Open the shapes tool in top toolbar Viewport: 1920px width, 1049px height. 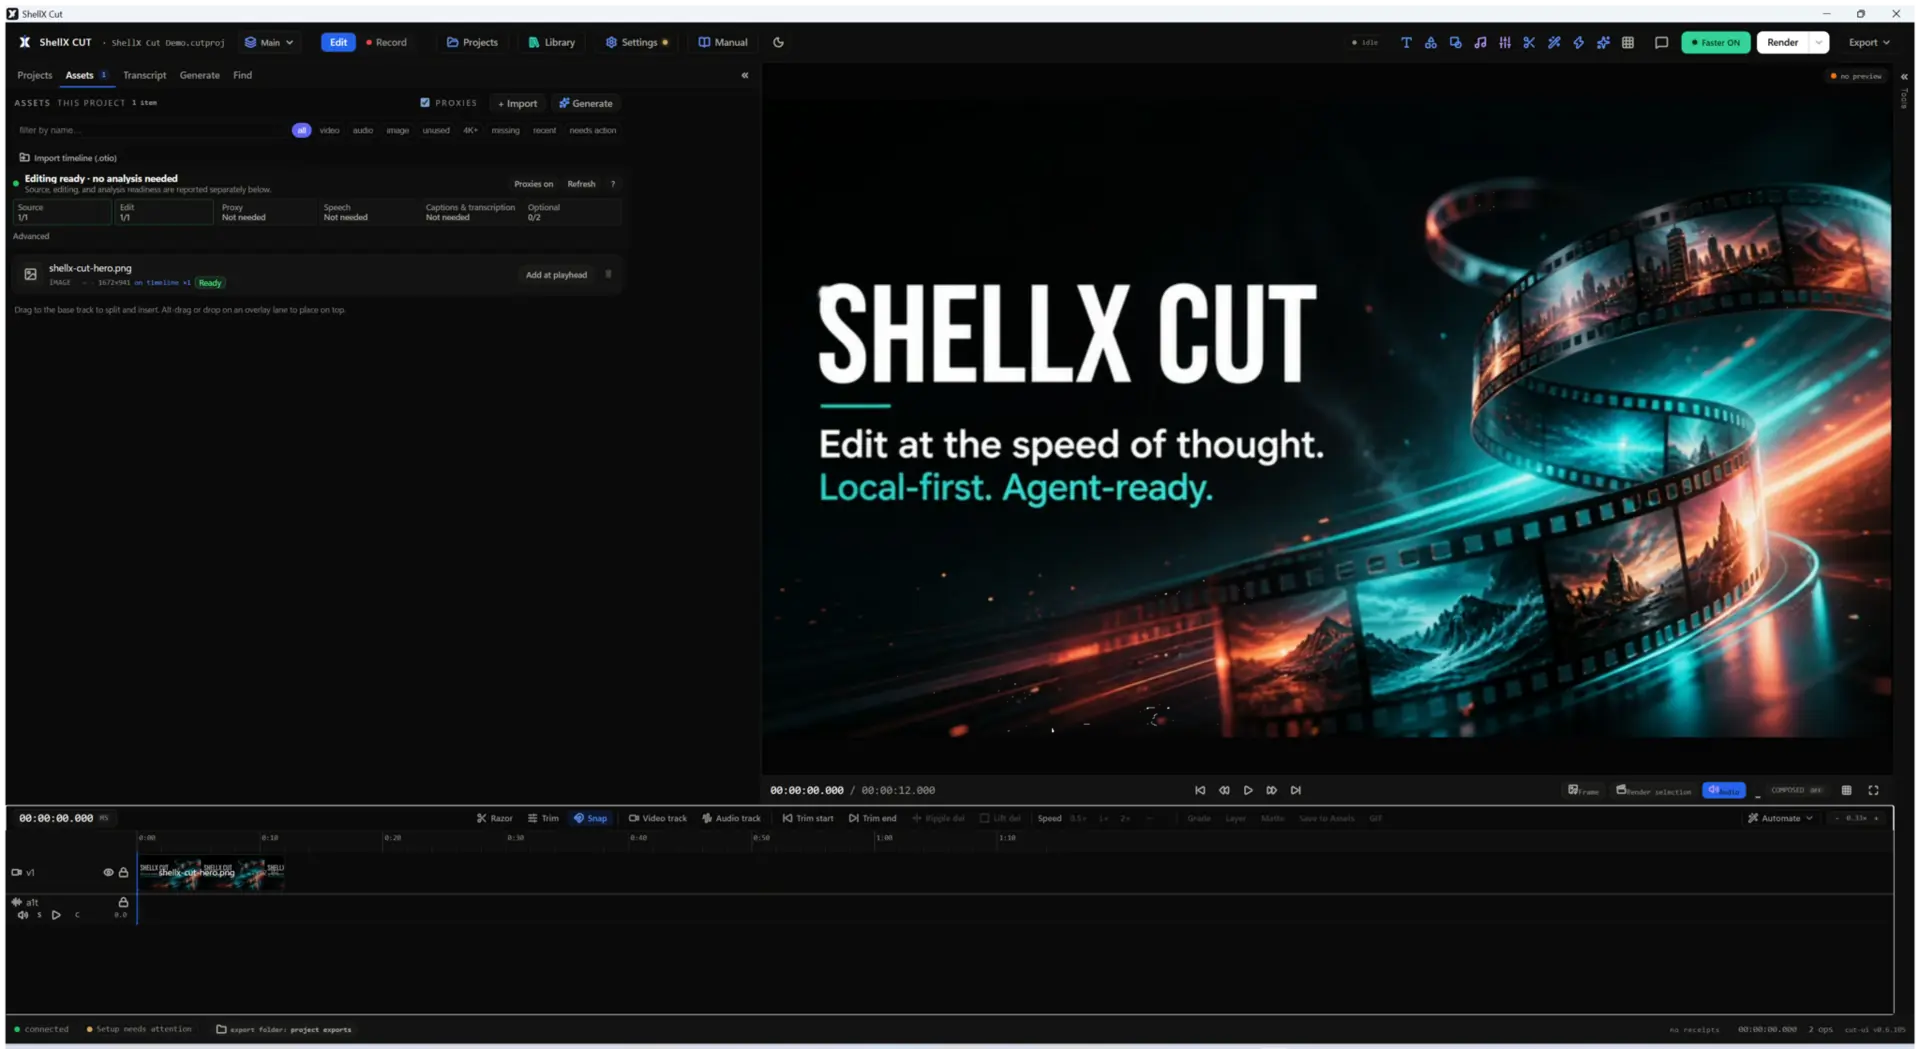point(1431,42)
